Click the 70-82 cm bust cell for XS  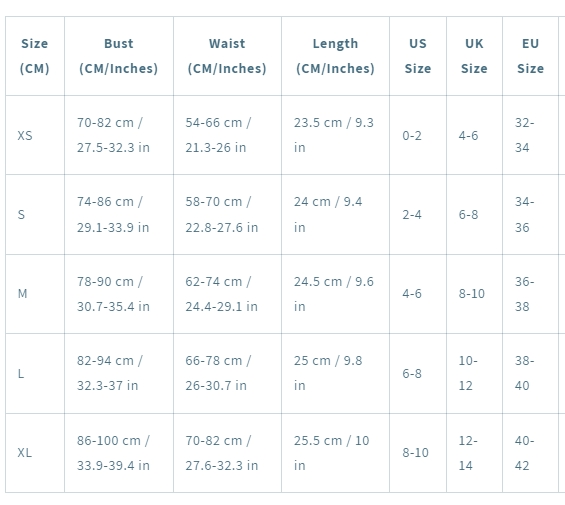click(x=119, y=135)
